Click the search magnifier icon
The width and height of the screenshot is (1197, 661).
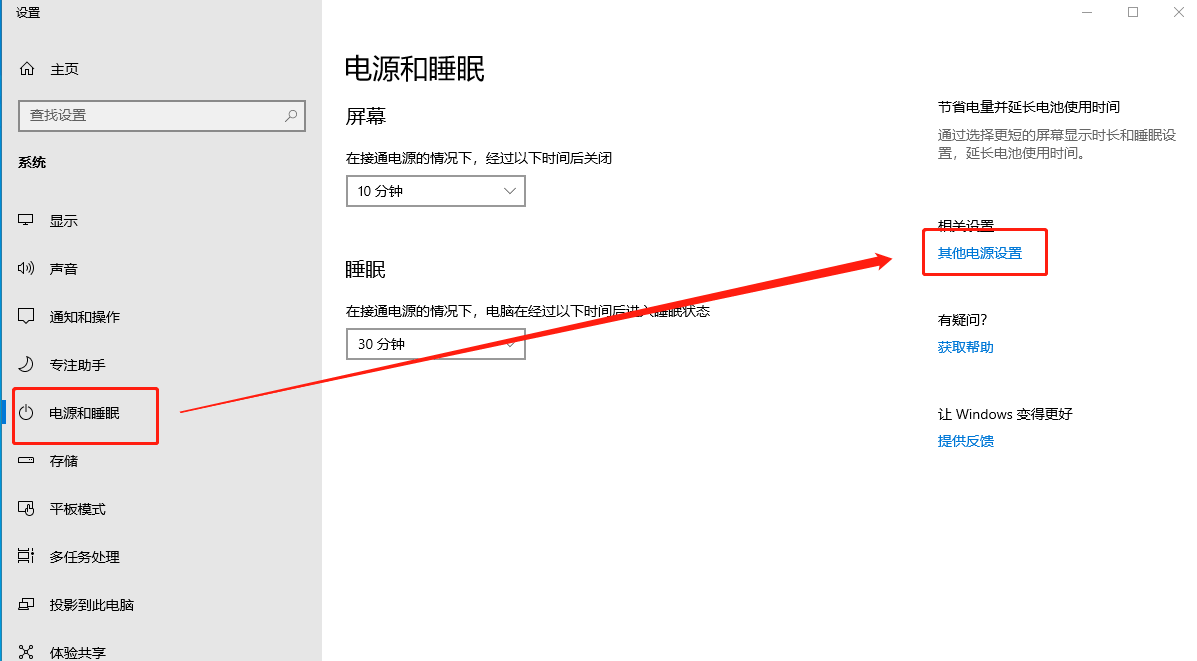[290, 116]
